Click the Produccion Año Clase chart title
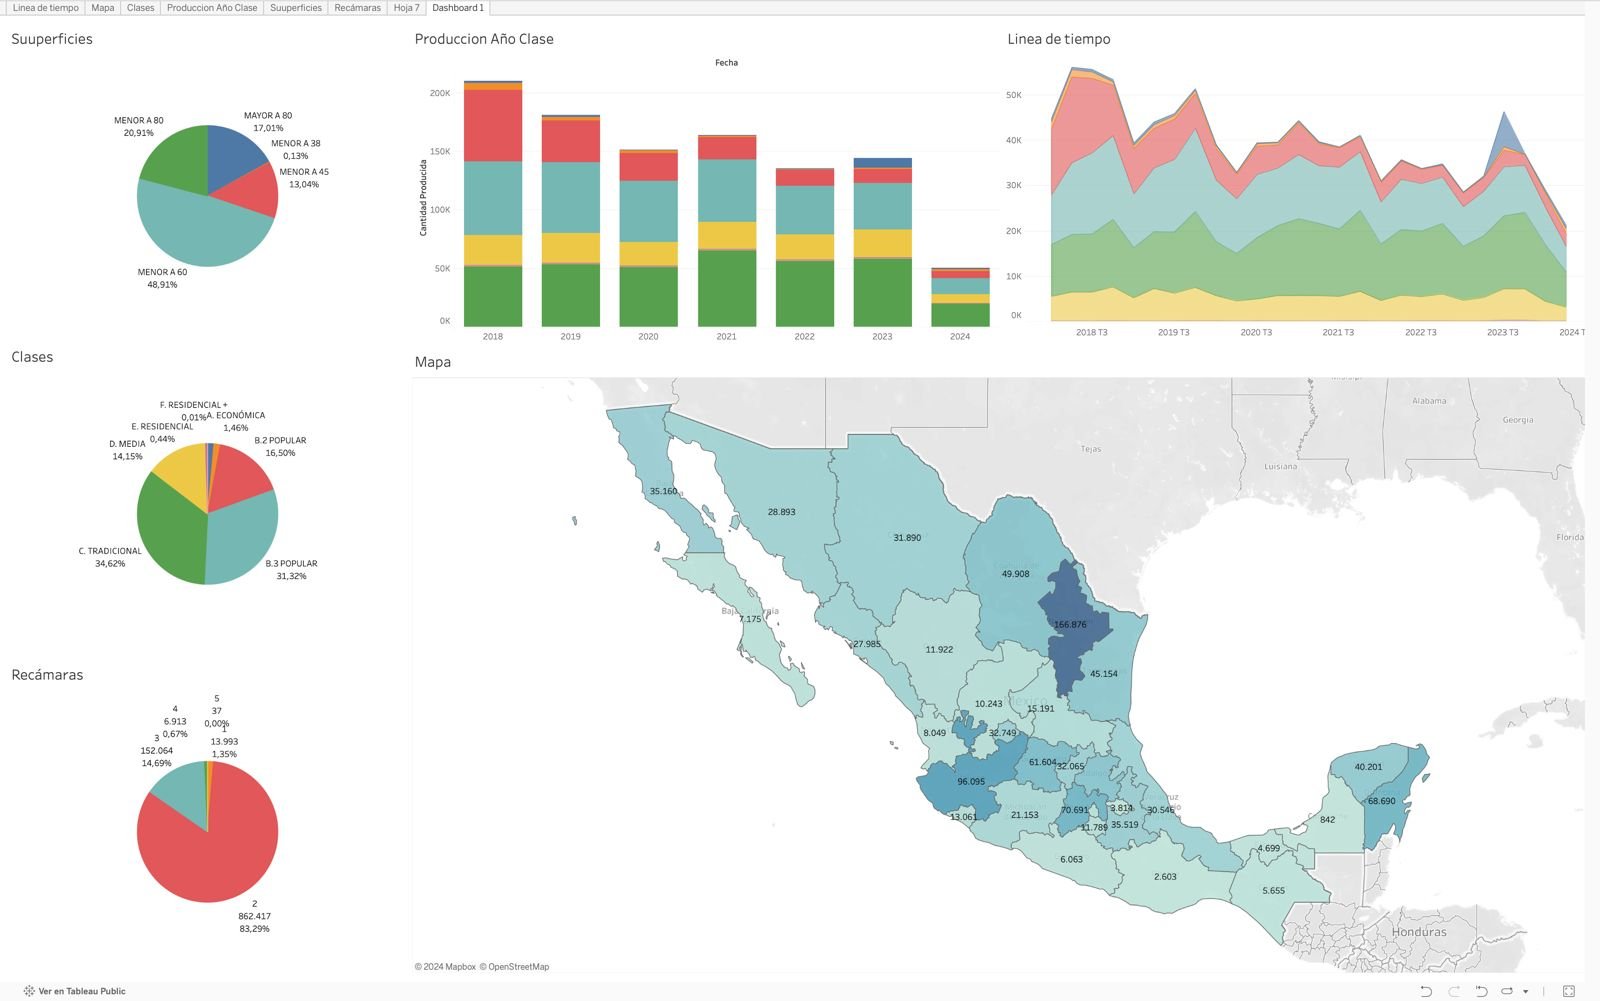 [x=484, y=39]
